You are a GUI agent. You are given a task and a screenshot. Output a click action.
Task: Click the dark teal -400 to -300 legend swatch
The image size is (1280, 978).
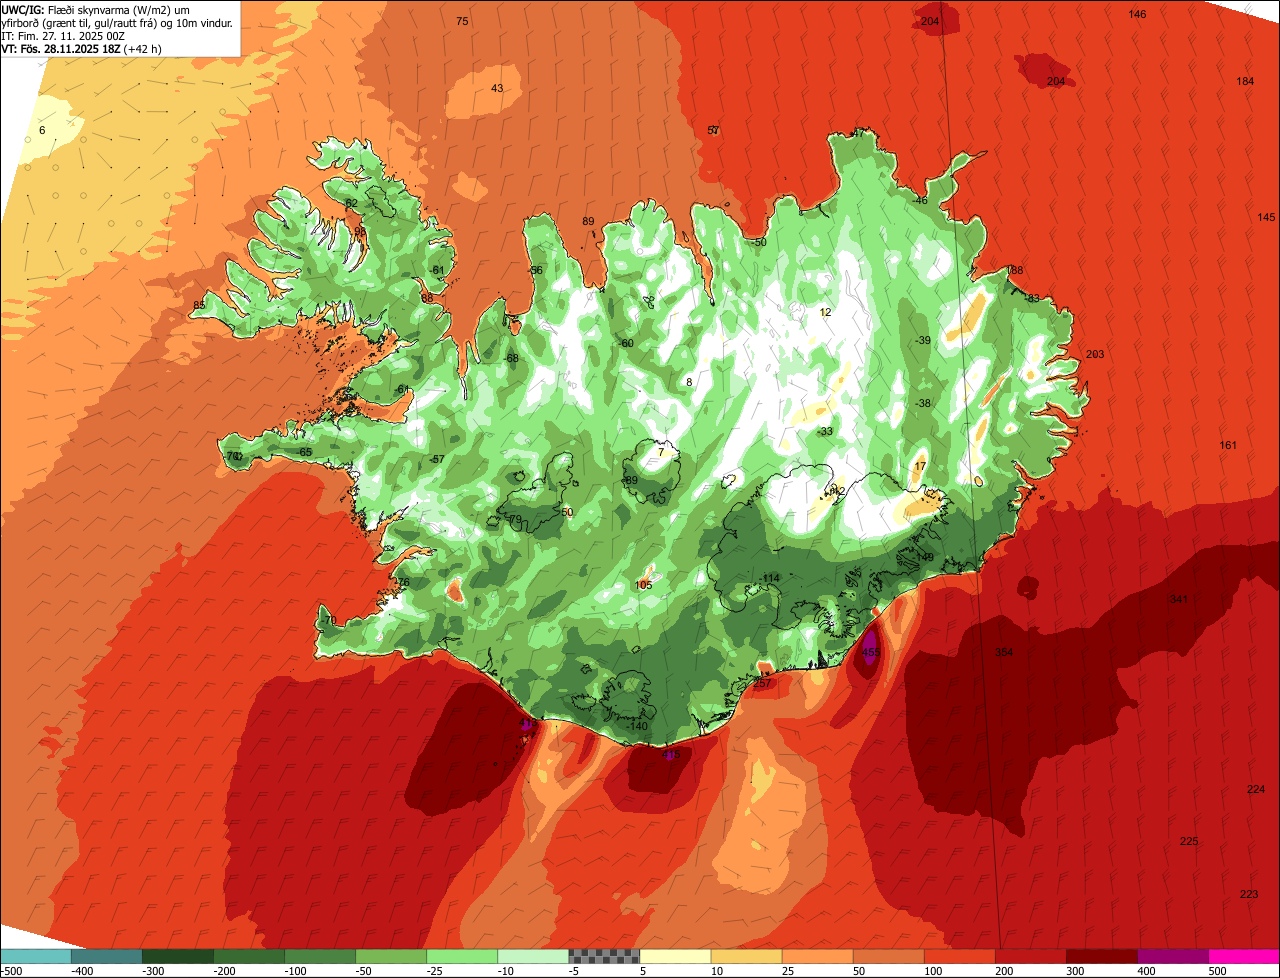[106, 956]
